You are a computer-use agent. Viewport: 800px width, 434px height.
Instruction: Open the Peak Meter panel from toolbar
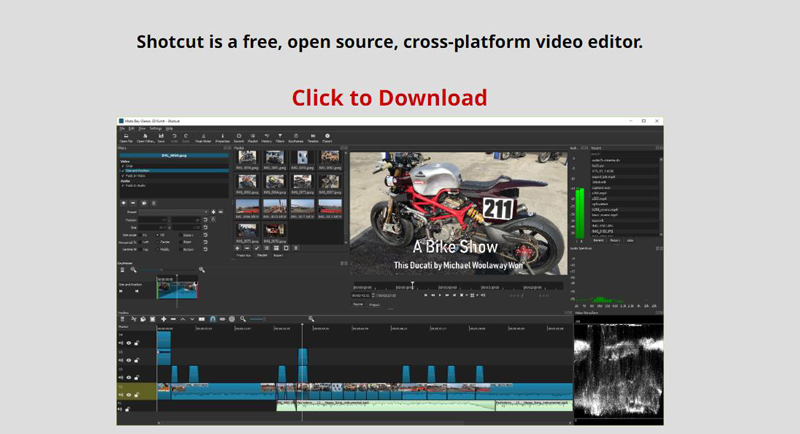point(203,138)
